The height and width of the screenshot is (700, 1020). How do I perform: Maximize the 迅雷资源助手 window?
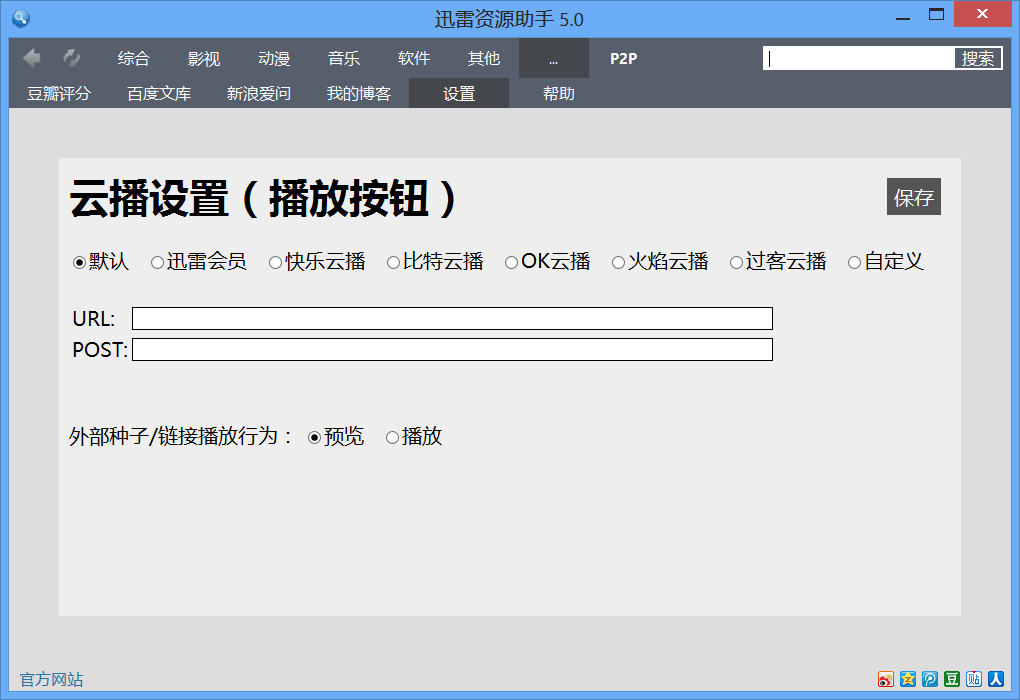click(x=936, y=14)
